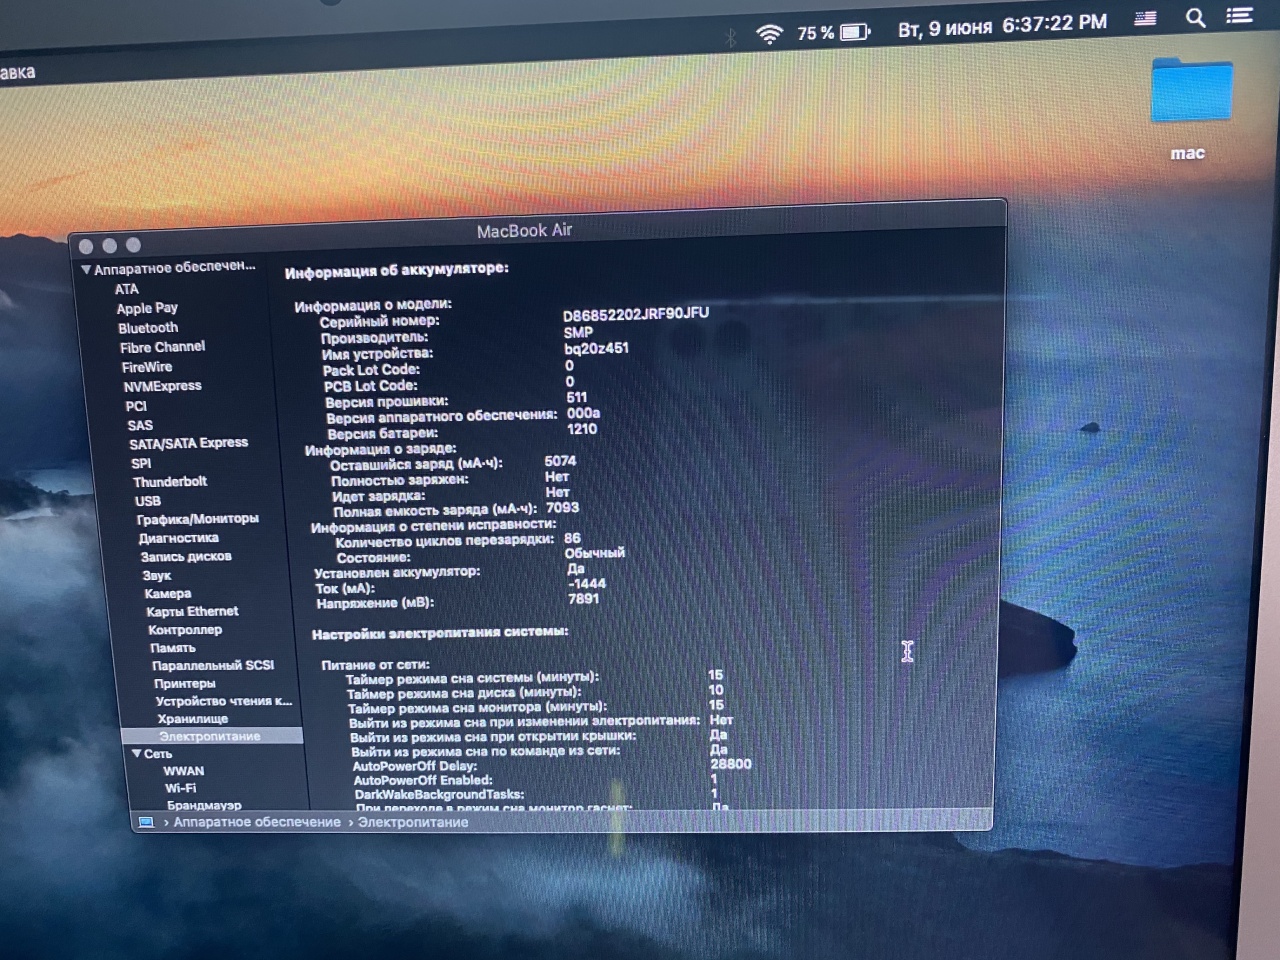
Task: Open Spotlight search magnifier icon
Action: pyautogui.click(x=1195, y=18)
